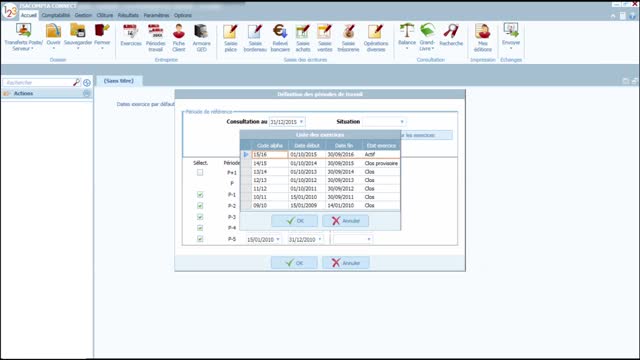
Task: Click the Recherche icon in ribbon
Action: 451,31
